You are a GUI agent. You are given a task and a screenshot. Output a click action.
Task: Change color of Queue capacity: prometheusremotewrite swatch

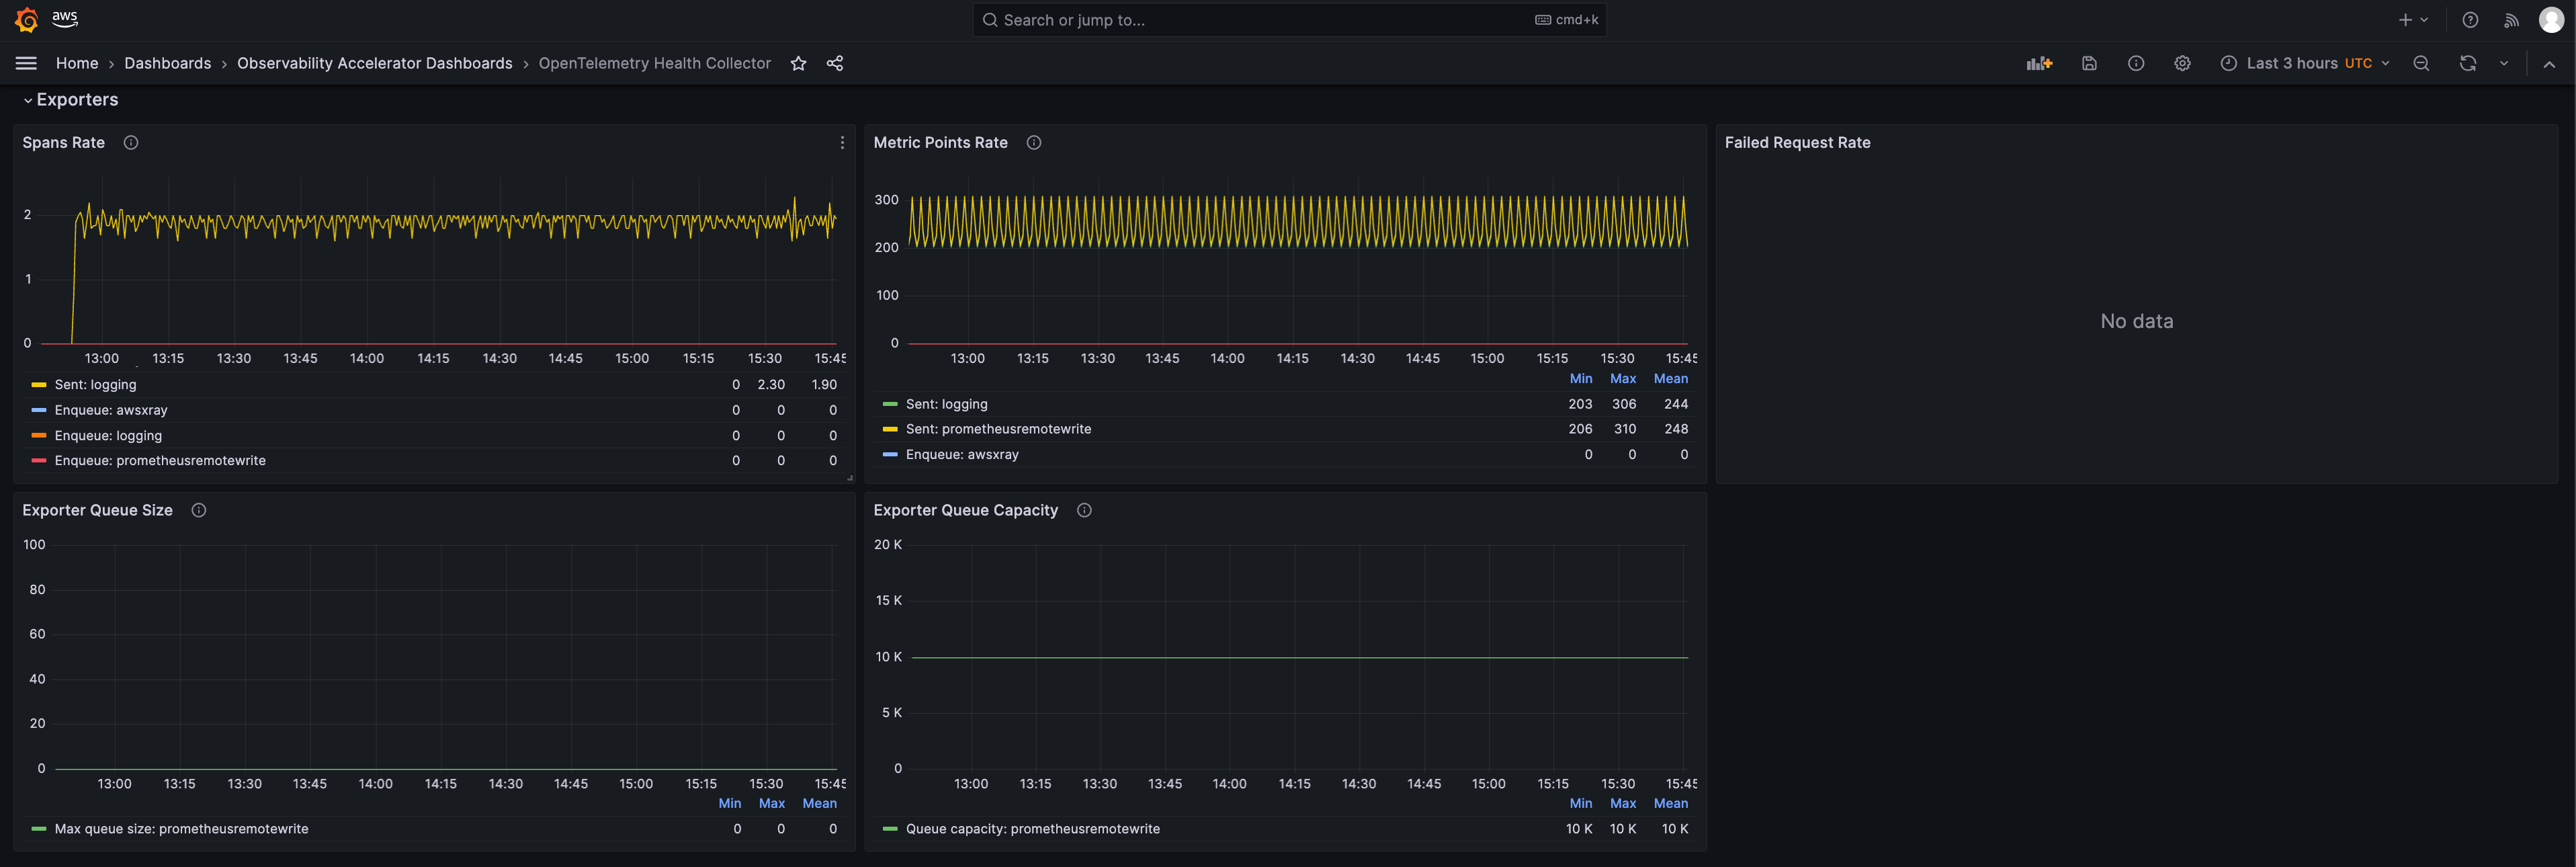coord(890,829)
